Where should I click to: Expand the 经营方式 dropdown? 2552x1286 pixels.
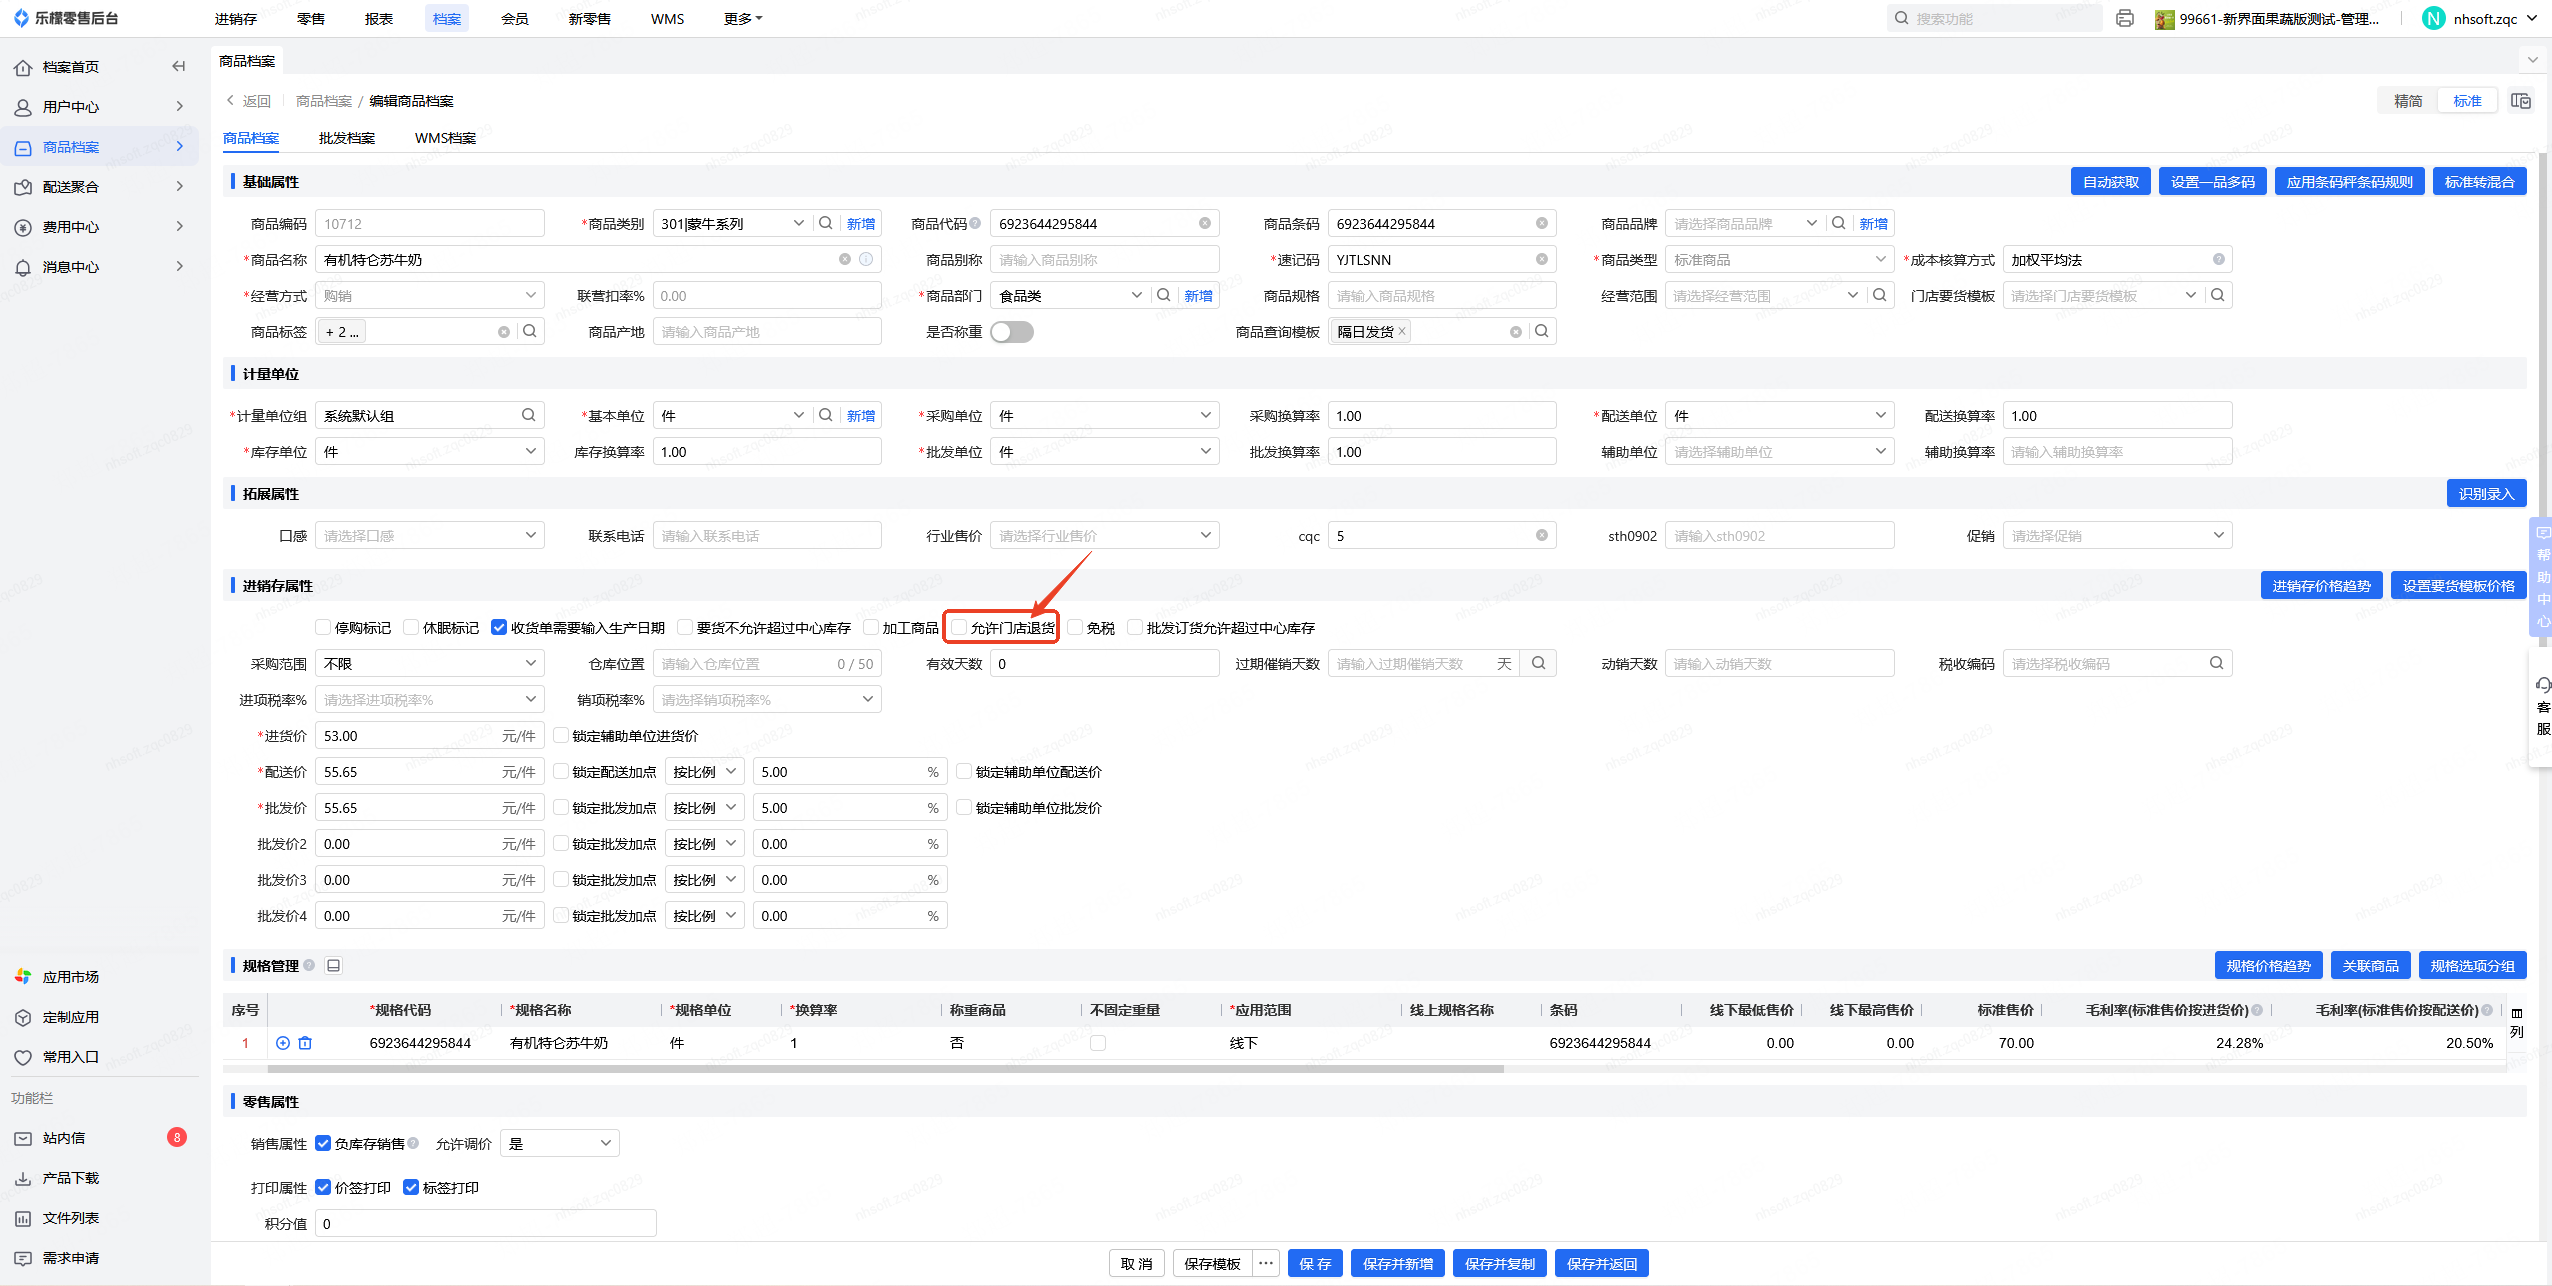coord(429,296)
